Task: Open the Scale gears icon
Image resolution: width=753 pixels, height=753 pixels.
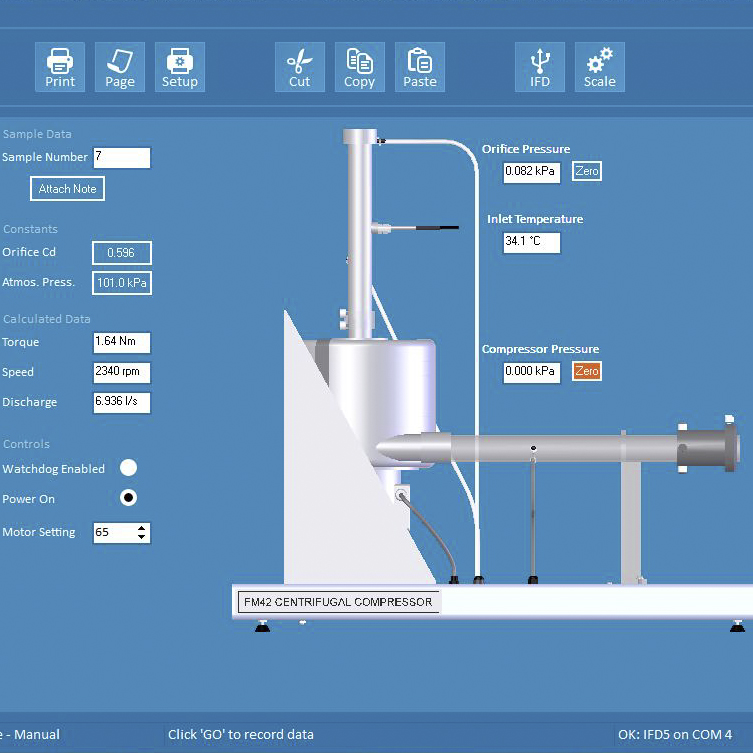Action: [x=600, y=67]
